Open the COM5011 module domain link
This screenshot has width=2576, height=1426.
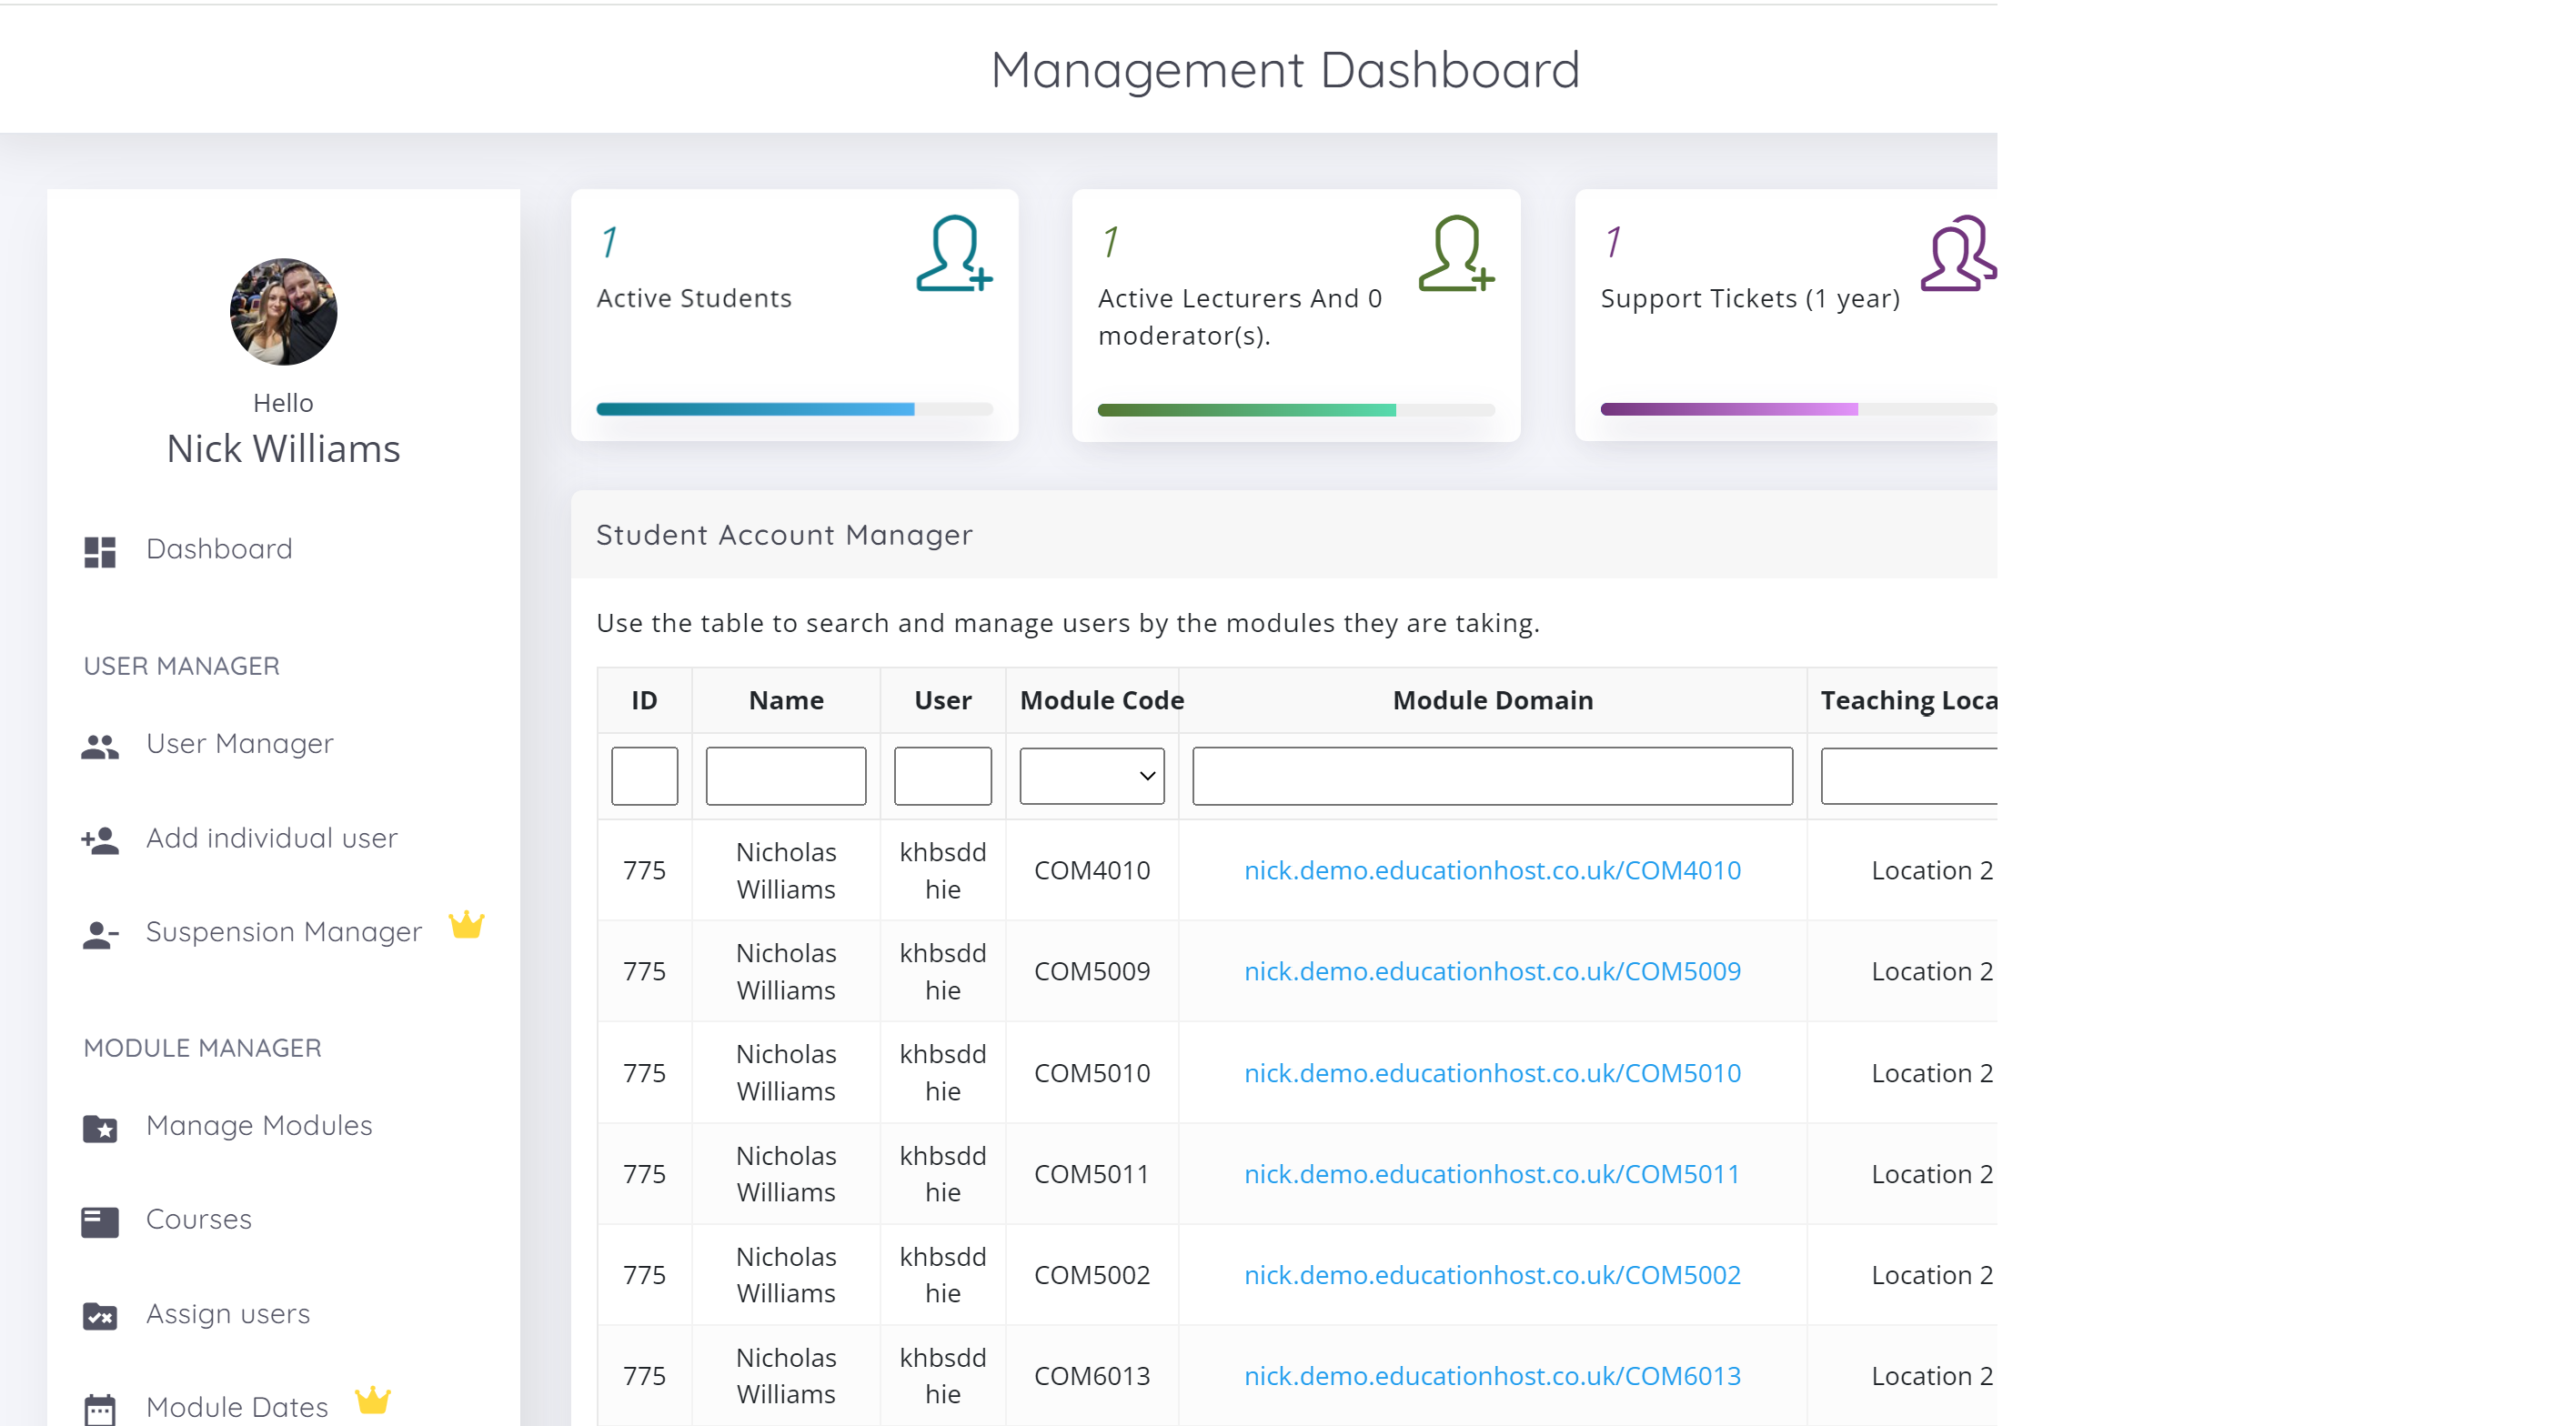tap(1492, 1174)
